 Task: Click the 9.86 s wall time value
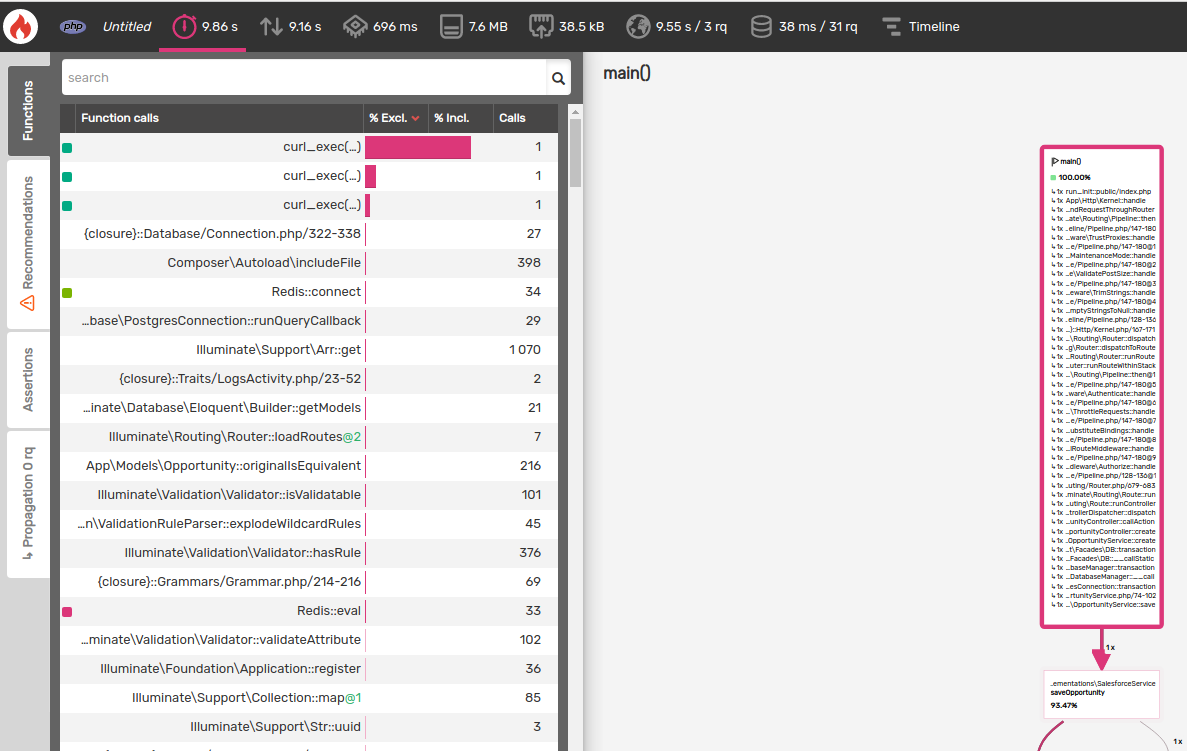pos(220,26)
